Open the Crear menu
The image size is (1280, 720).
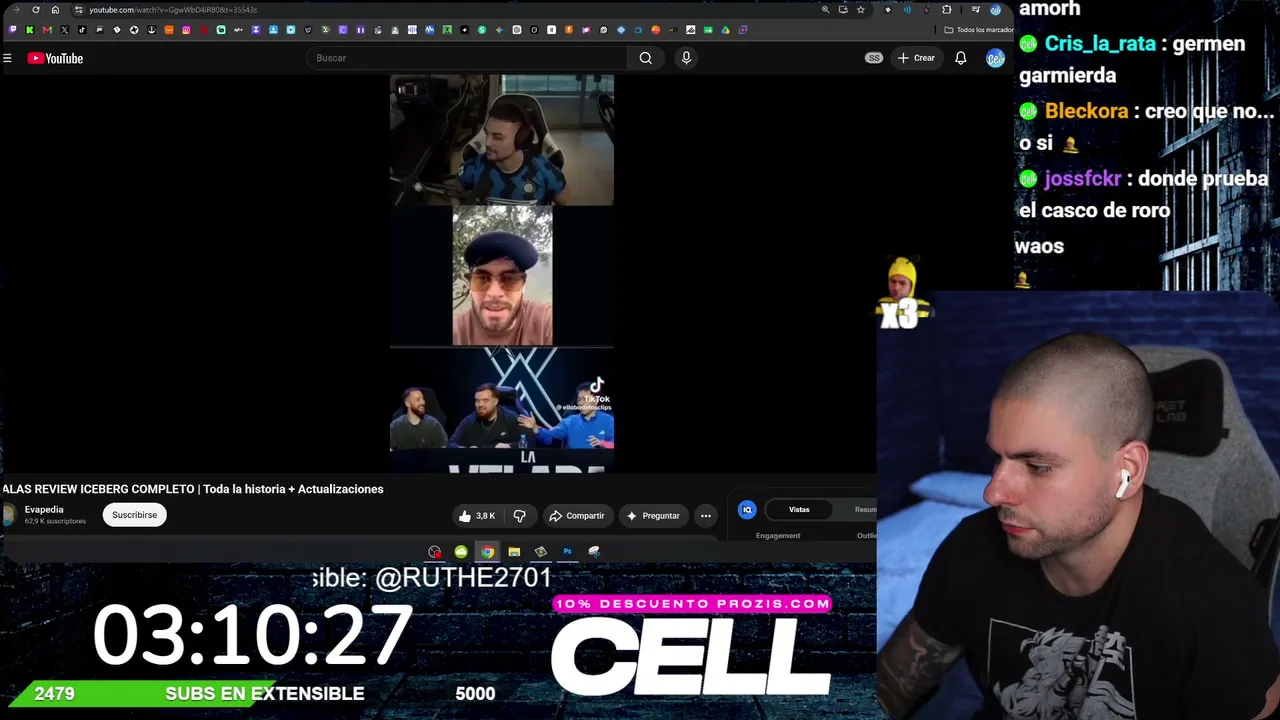point(916,58)
